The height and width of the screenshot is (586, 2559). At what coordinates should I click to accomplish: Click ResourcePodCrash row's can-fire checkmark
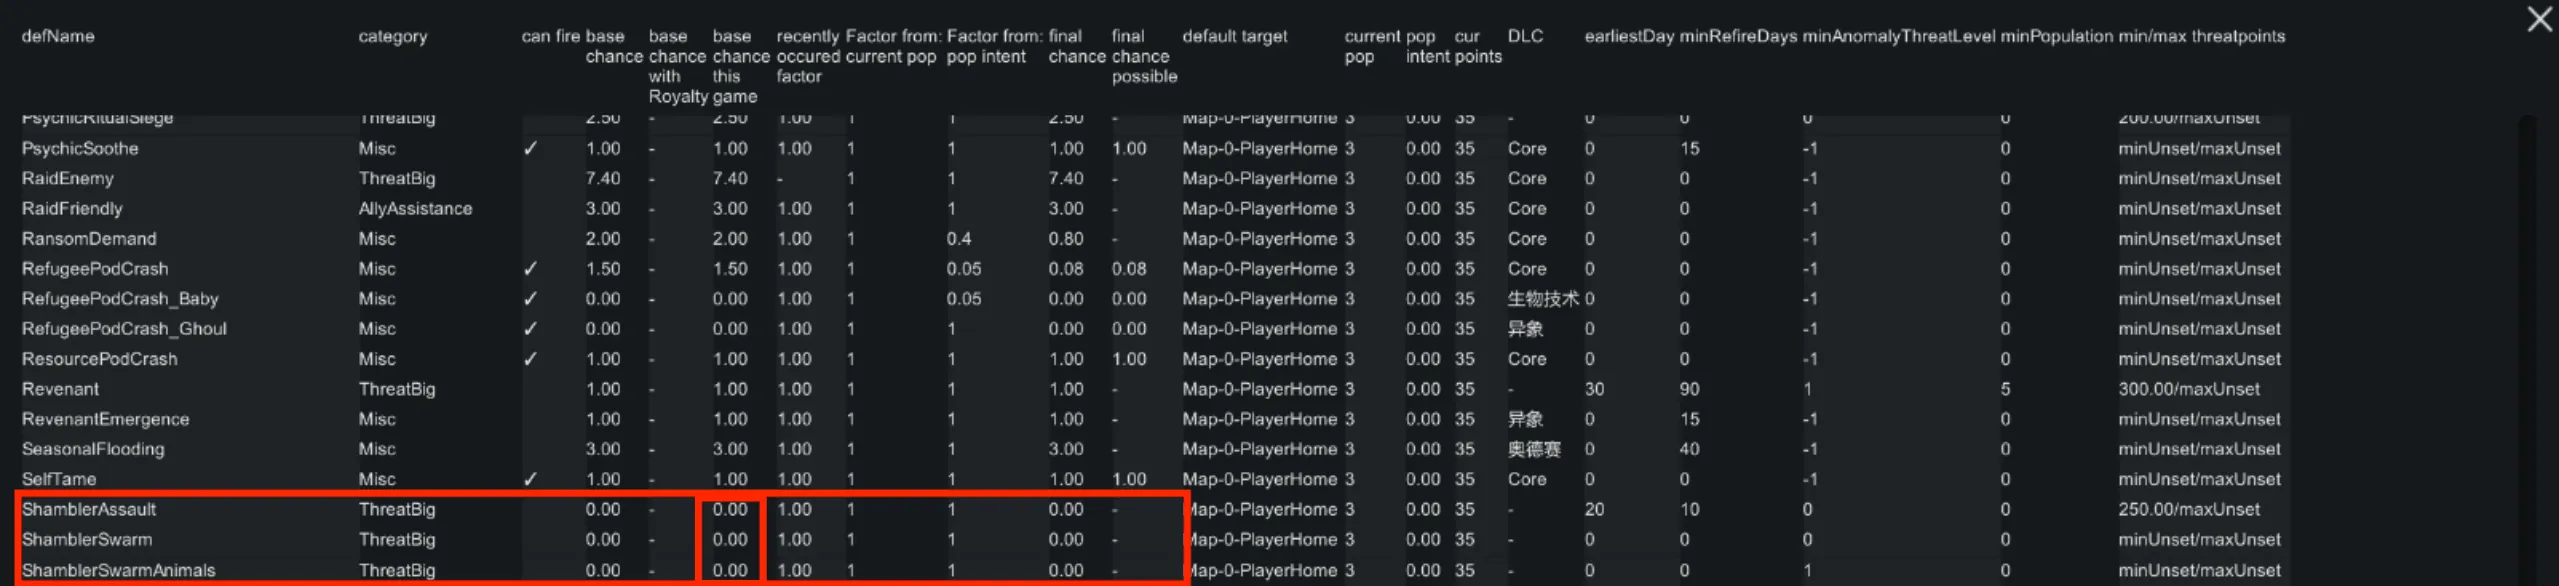tap(530, 358)
